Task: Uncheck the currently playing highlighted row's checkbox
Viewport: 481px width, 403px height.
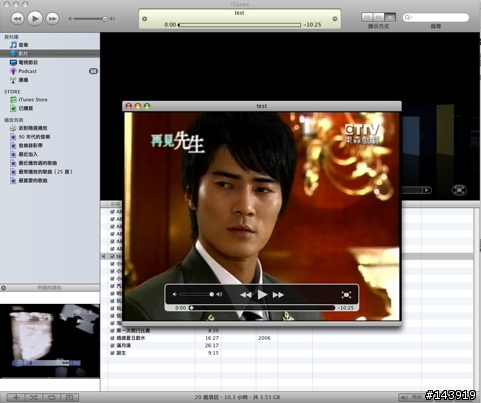Action: (x=112, y=256)
